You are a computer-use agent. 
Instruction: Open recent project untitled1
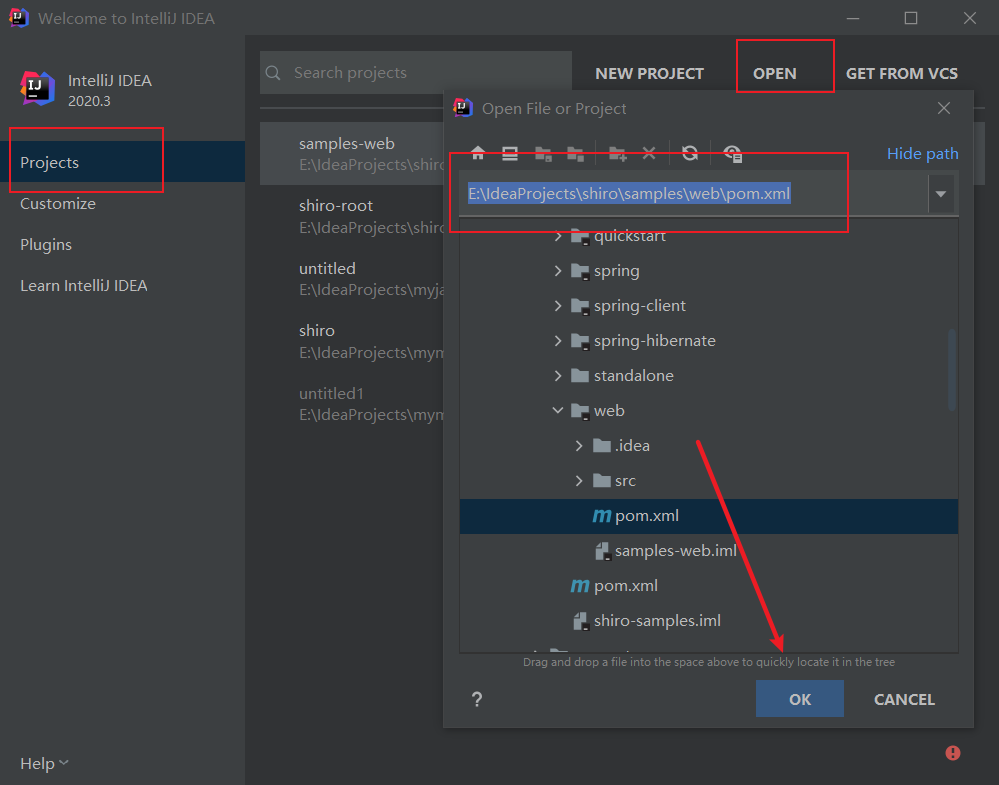(352, 404)
